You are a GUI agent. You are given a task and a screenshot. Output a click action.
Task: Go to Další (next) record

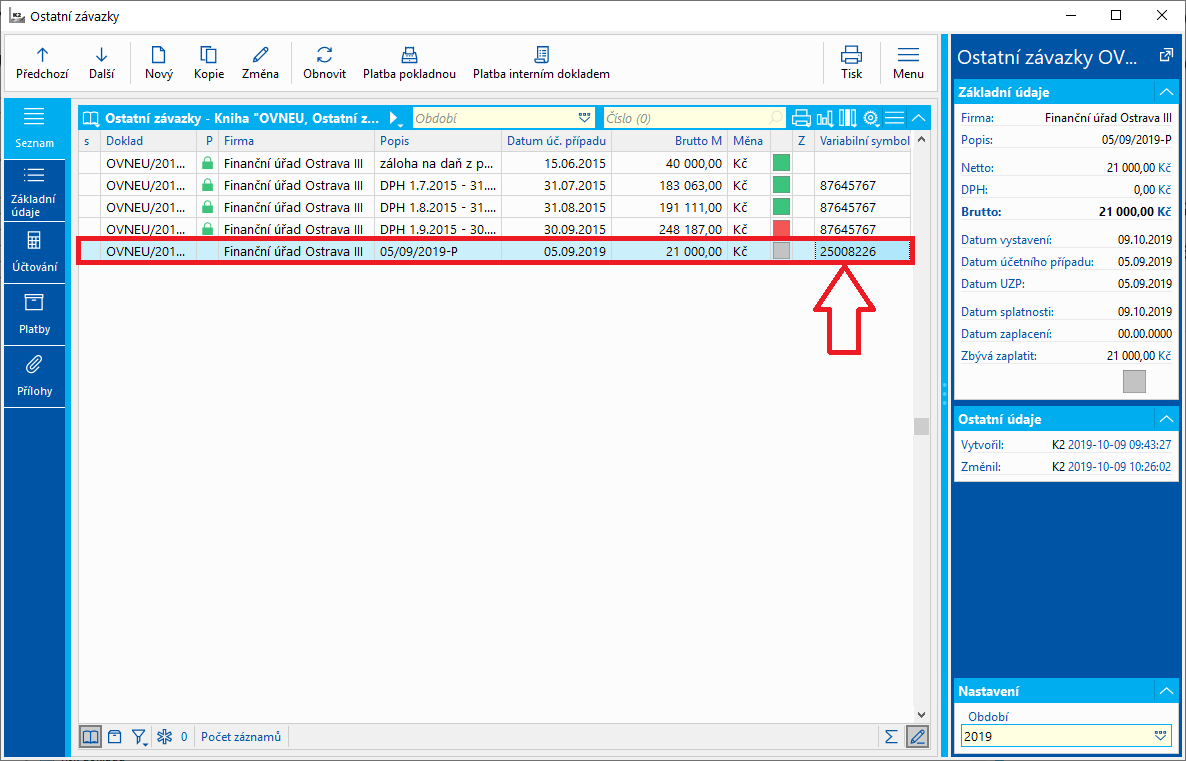101,63
